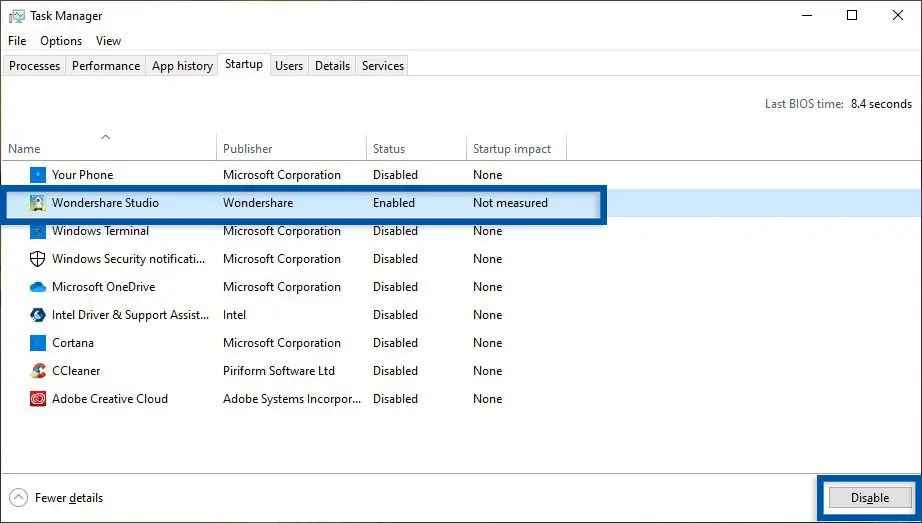Maximize the Task Manager window
922x523 pixels.
[851, 16]
